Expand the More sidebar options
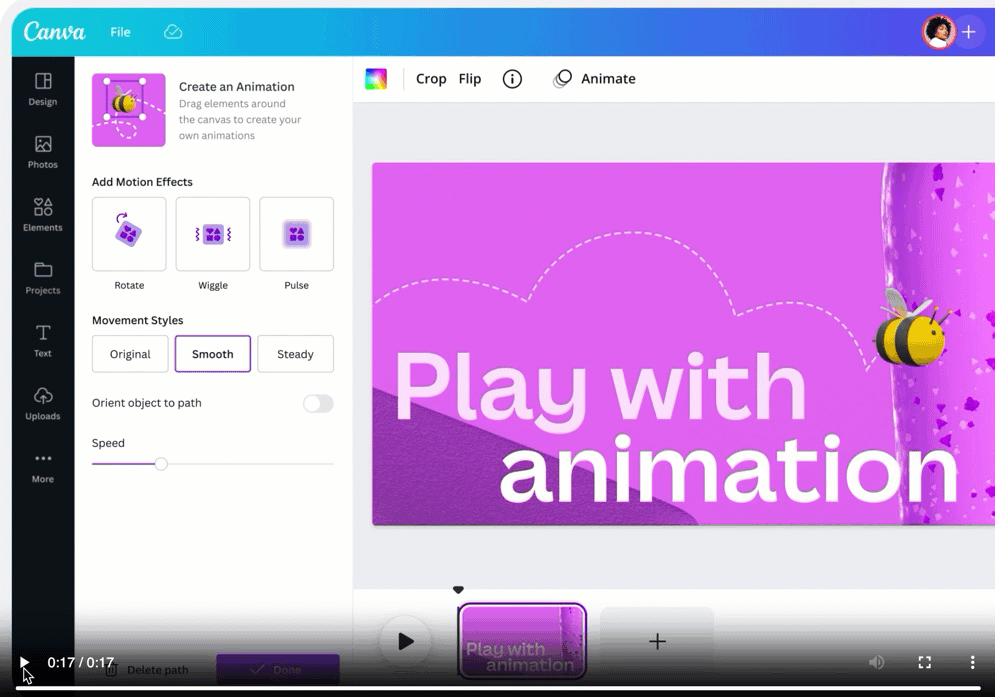The height and width of the screenshot is (697, 995). pyautogui.click(x=43, y=466)
